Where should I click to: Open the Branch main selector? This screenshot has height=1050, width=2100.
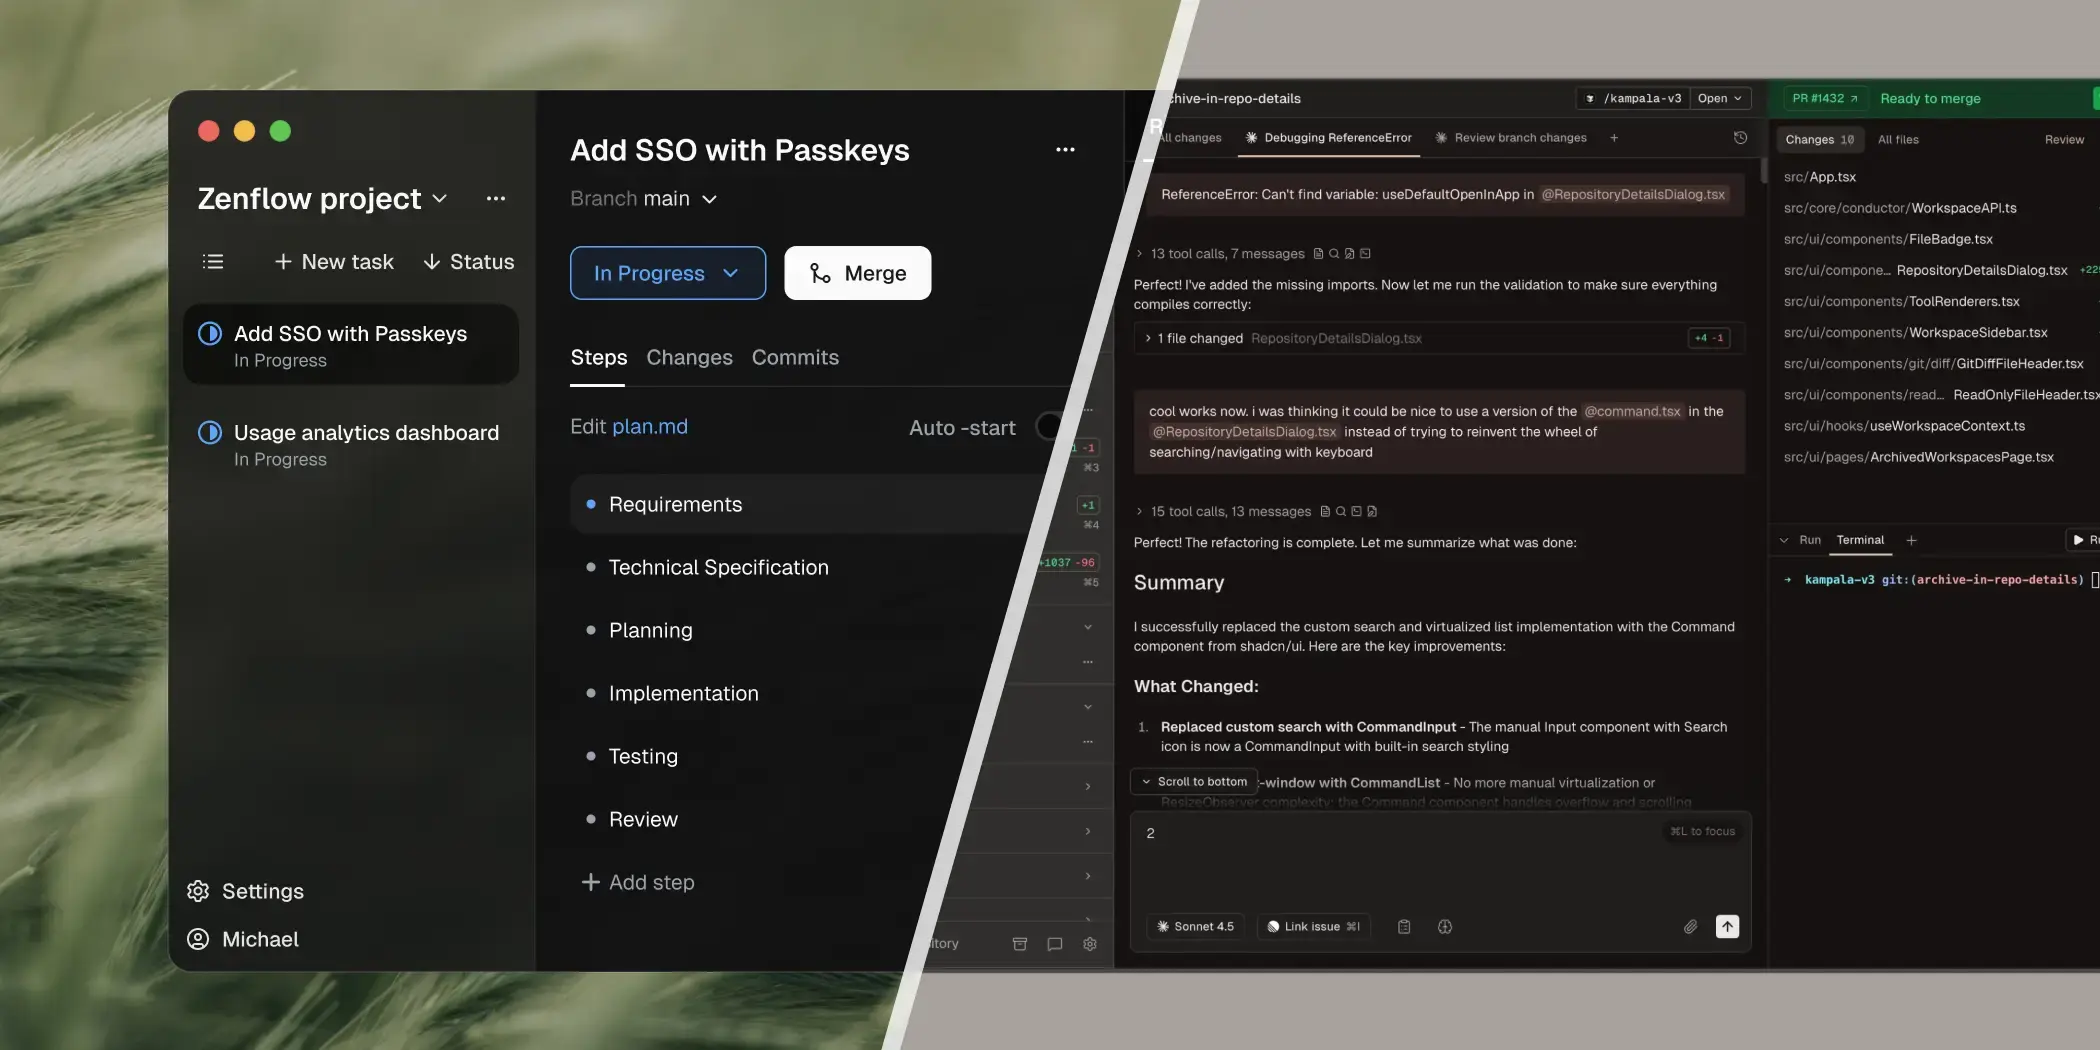[644, 199]
